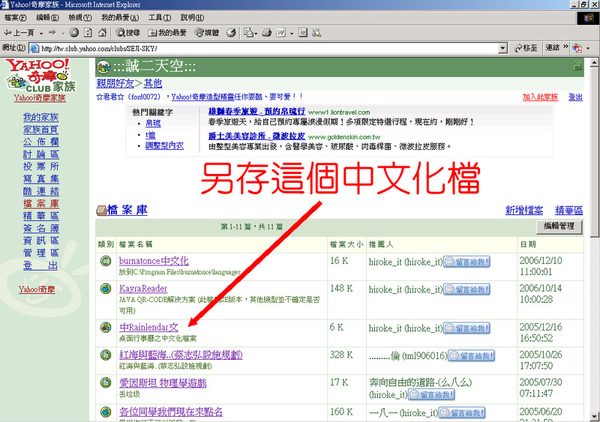Open the Media (媒體) toolbar button
The image size is (600, 422).
pyautogui.click(x=207, y=33)
